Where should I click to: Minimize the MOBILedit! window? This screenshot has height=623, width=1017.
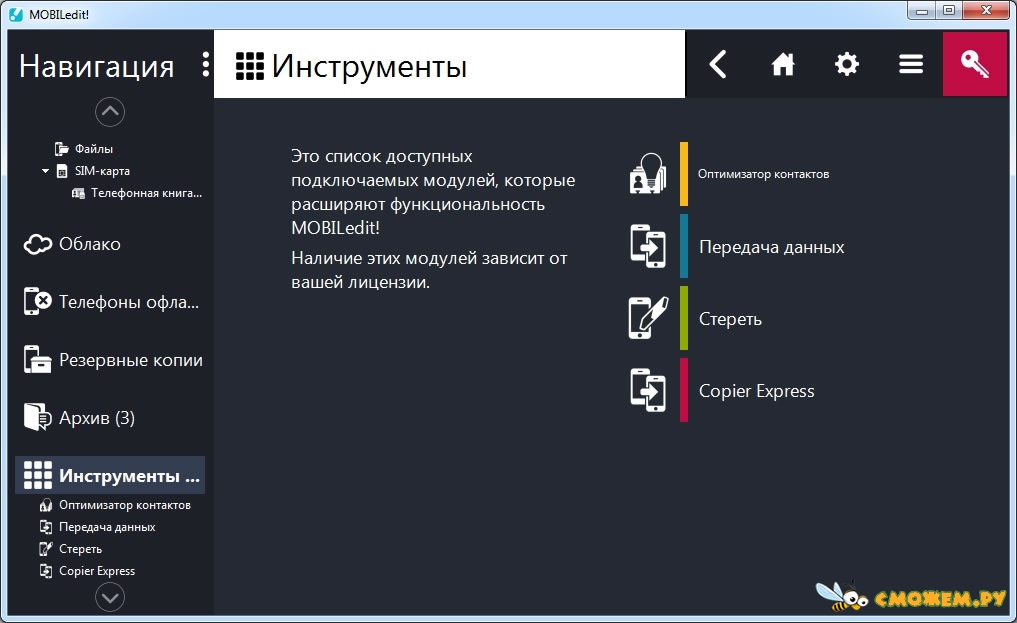point(922,11)
